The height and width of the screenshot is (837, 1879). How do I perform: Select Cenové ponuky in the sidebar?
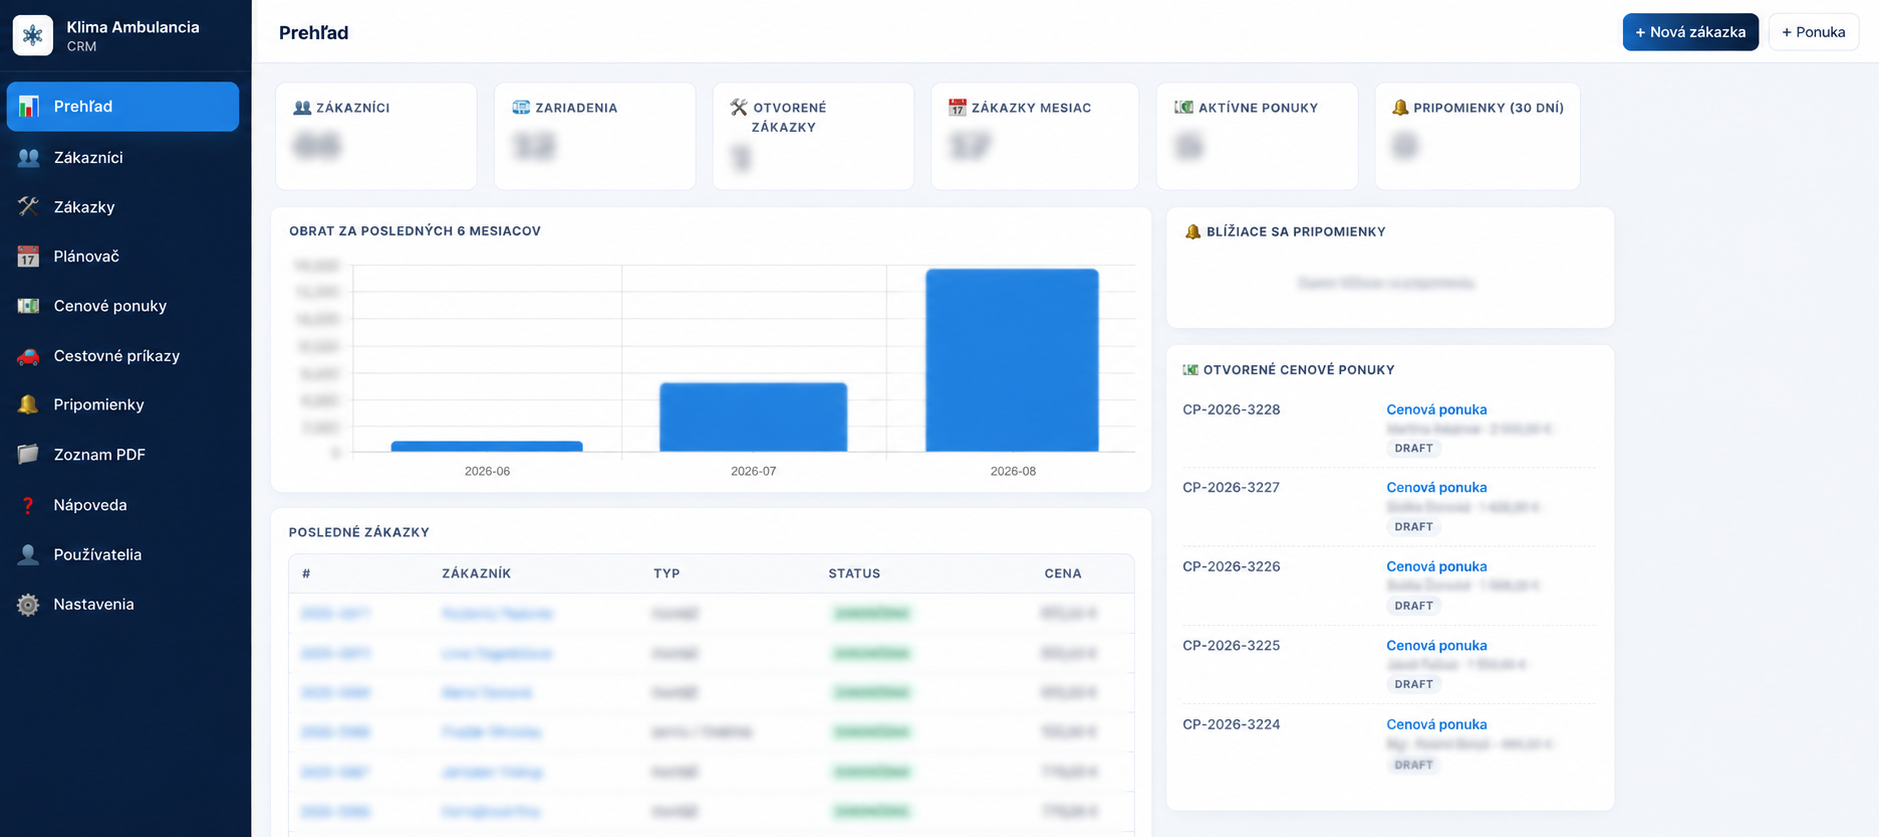123,306
